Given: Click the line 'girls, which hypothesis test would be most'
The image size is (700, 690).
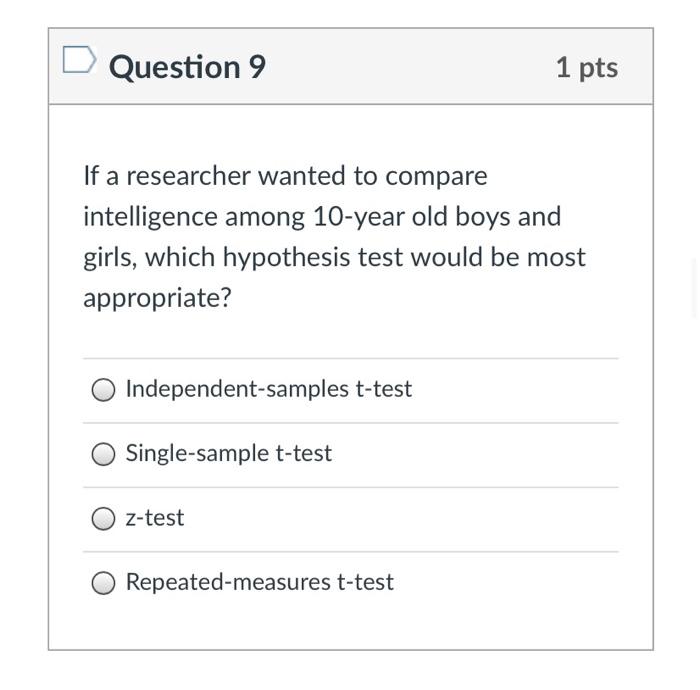Looking at the screenshot, I should [334, 257].
